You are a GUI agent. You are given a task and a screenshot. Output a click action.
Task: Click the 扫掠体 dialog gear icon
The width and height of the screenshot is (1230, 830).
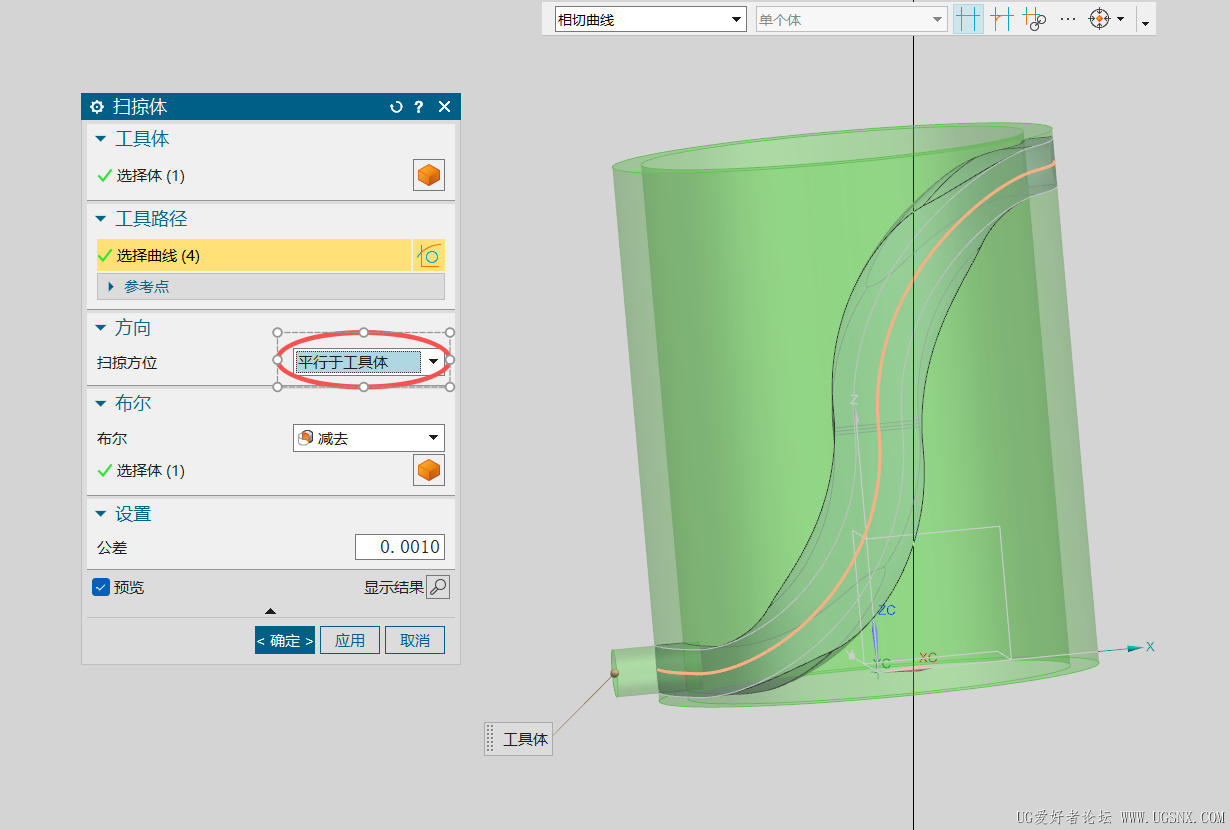coord(97,107)
